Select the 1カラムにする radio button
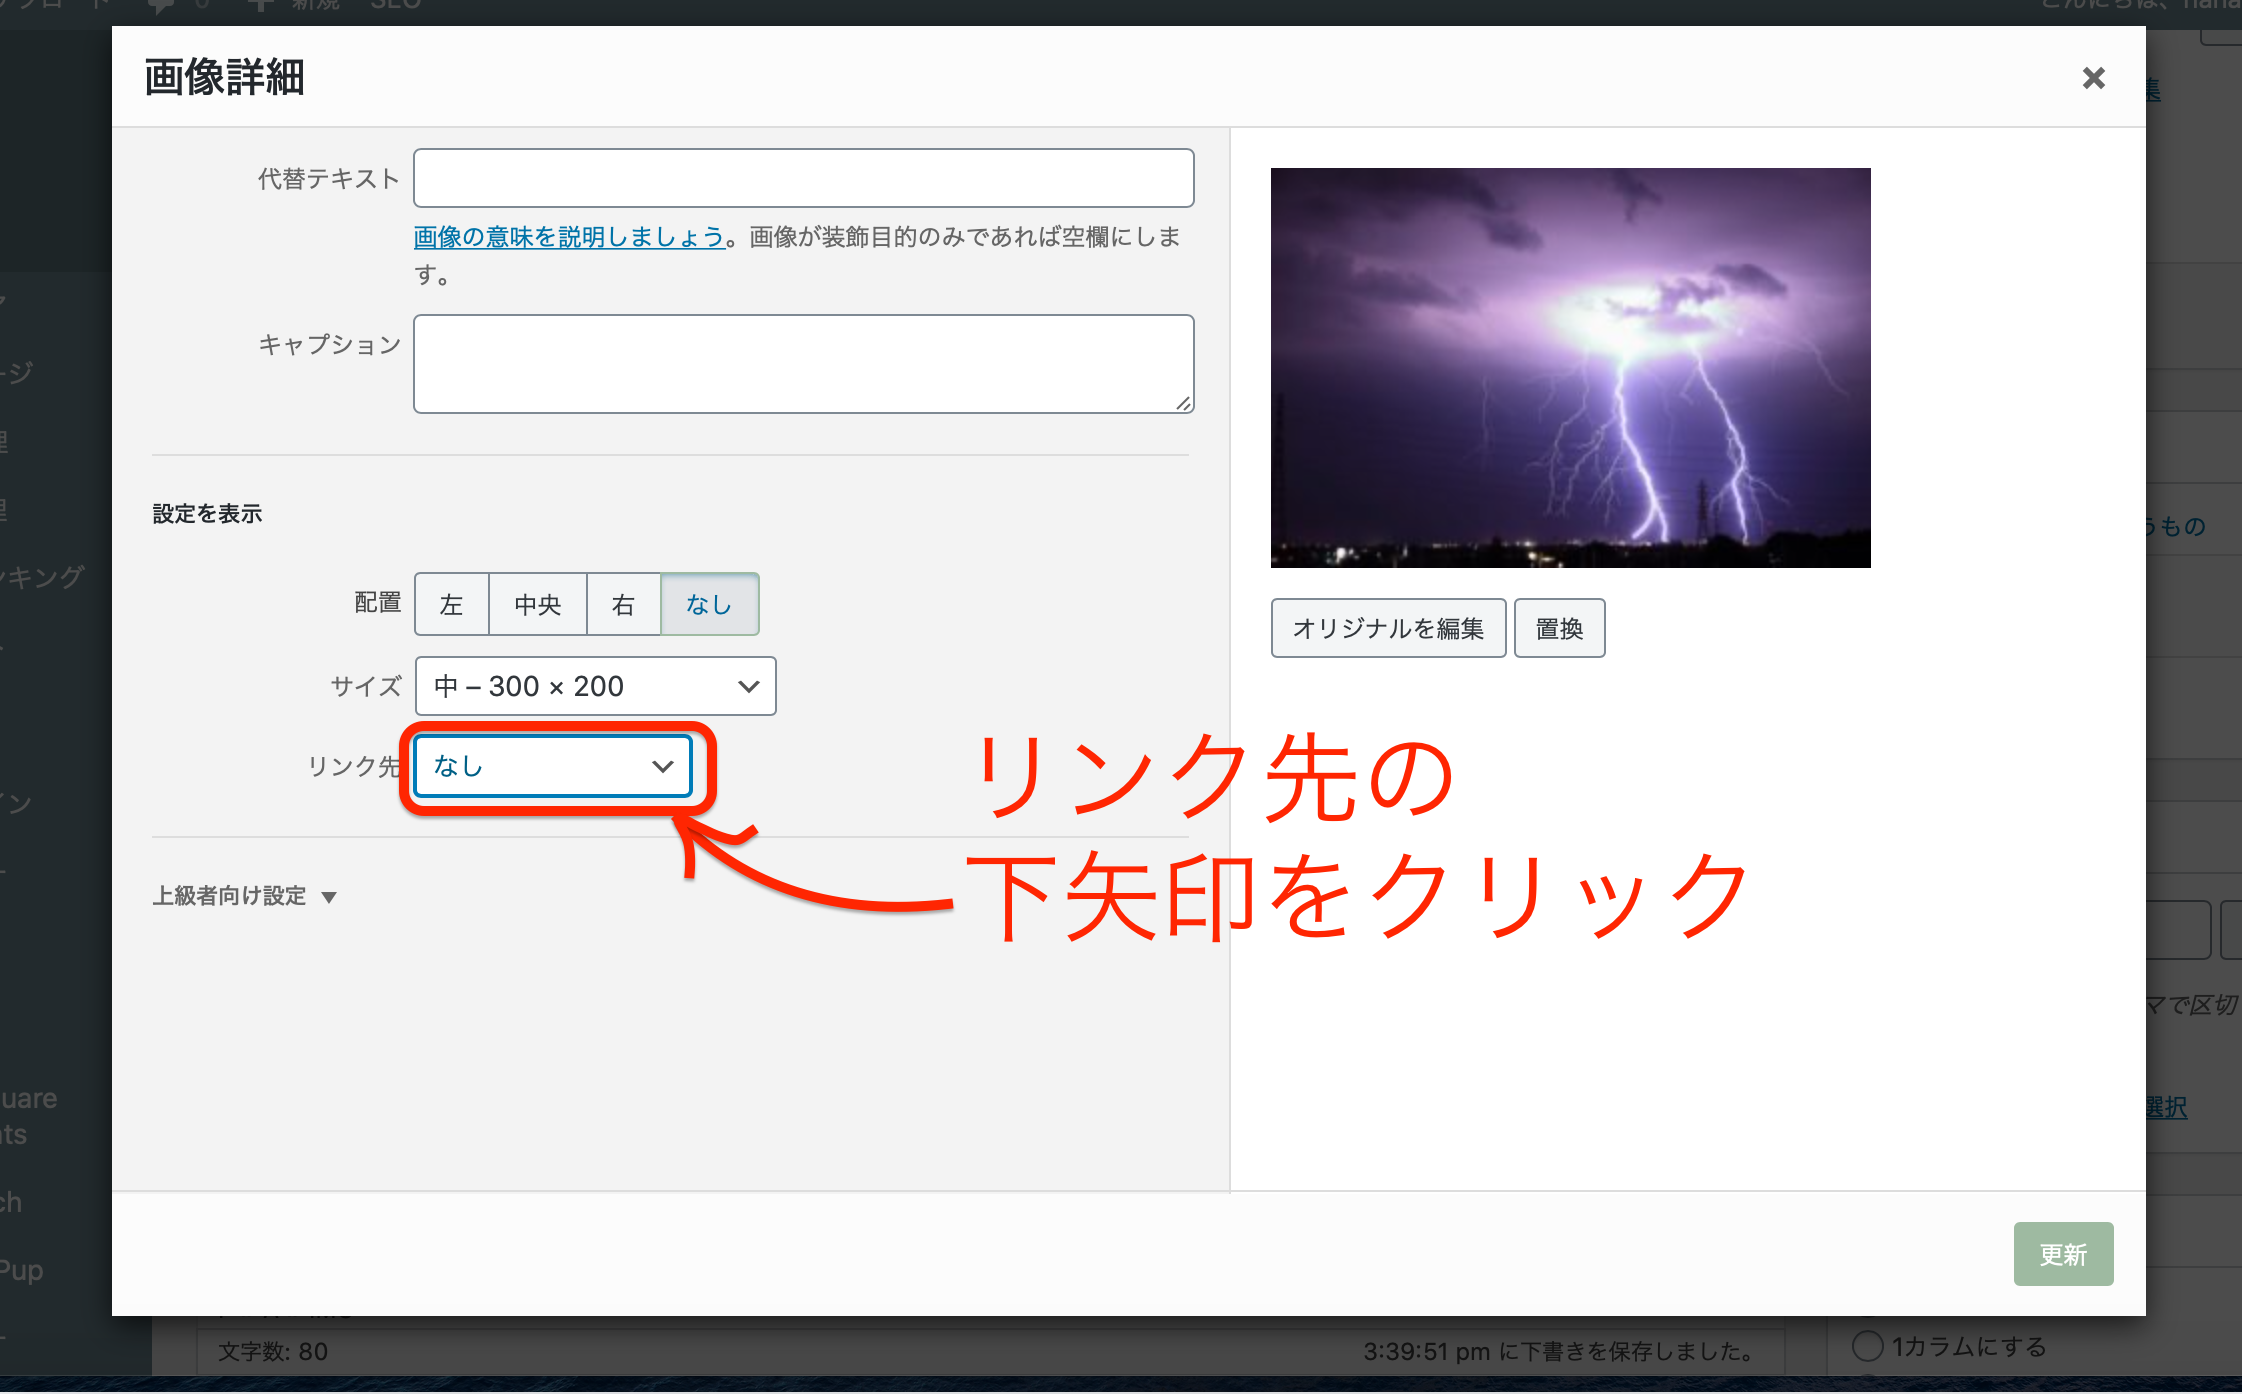This screenshot has width=2242, height=1394. (x=1867, y=1346)
